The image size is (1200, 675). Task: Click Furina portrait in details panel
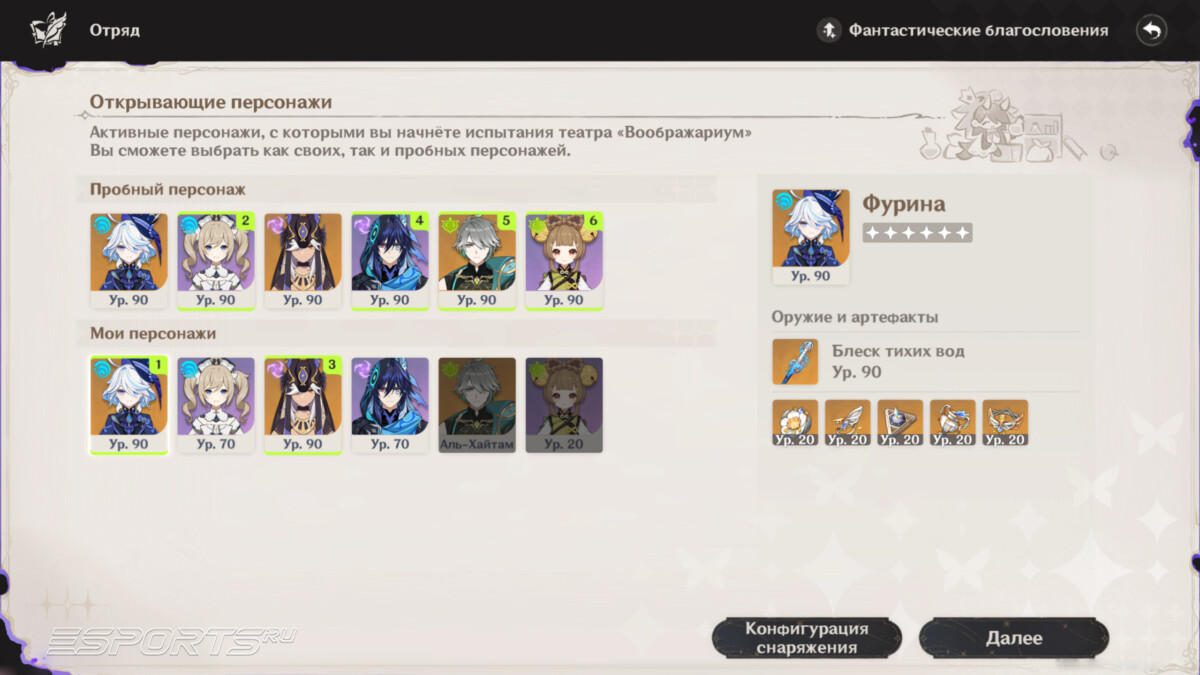(811, 237)
